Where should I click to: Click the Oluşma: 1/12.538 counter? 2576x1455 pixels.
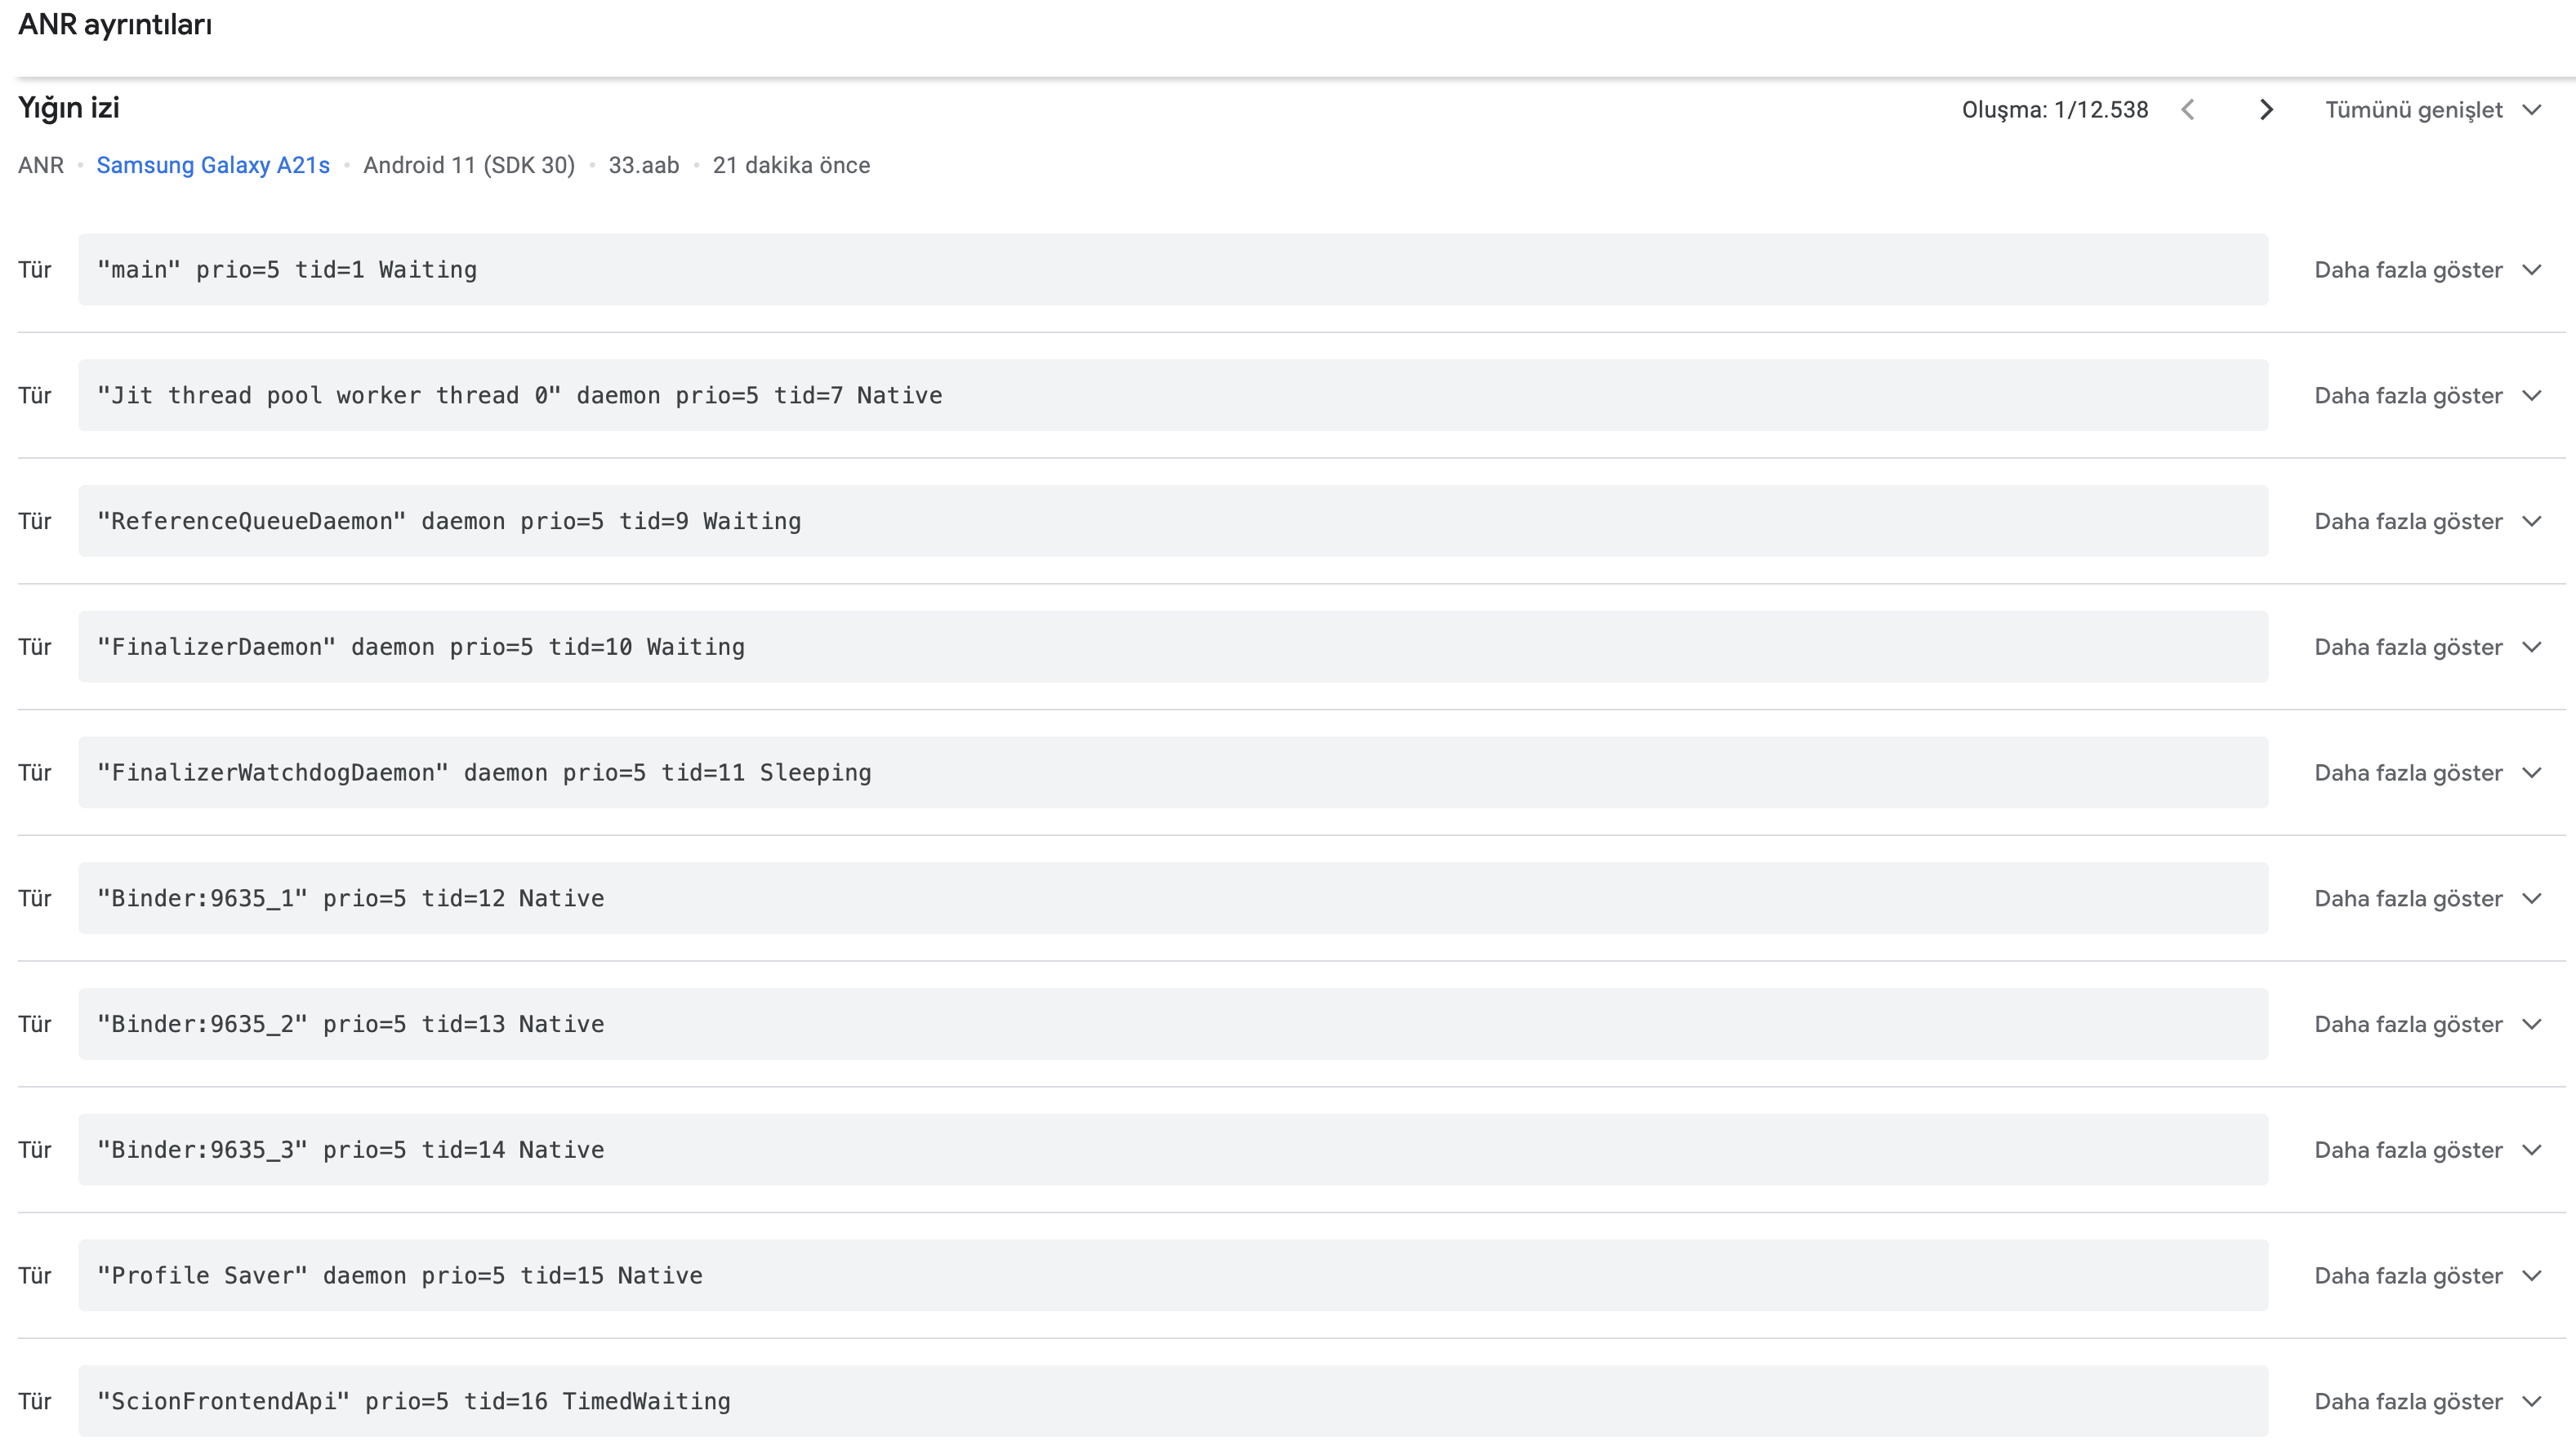pos(2055,110)
